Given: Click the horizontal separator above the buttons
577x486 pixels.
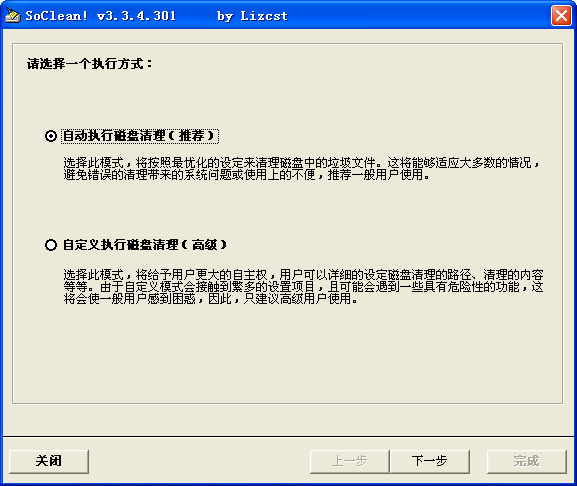Looking at the screenshot, I should (288, 437).
